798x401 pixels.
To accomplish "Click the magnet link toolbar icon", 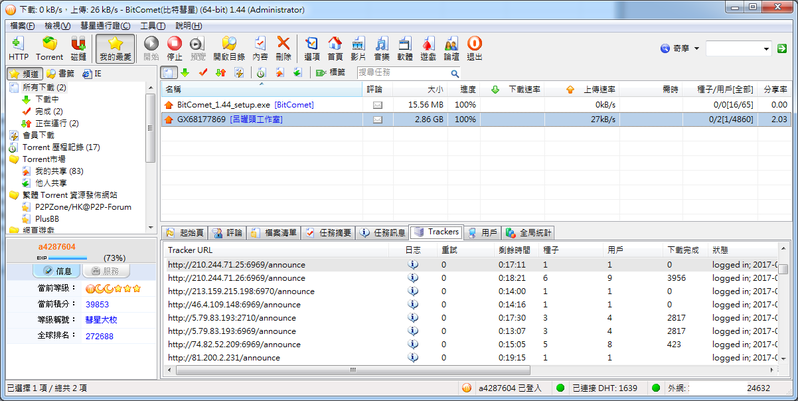I will 78,49.
